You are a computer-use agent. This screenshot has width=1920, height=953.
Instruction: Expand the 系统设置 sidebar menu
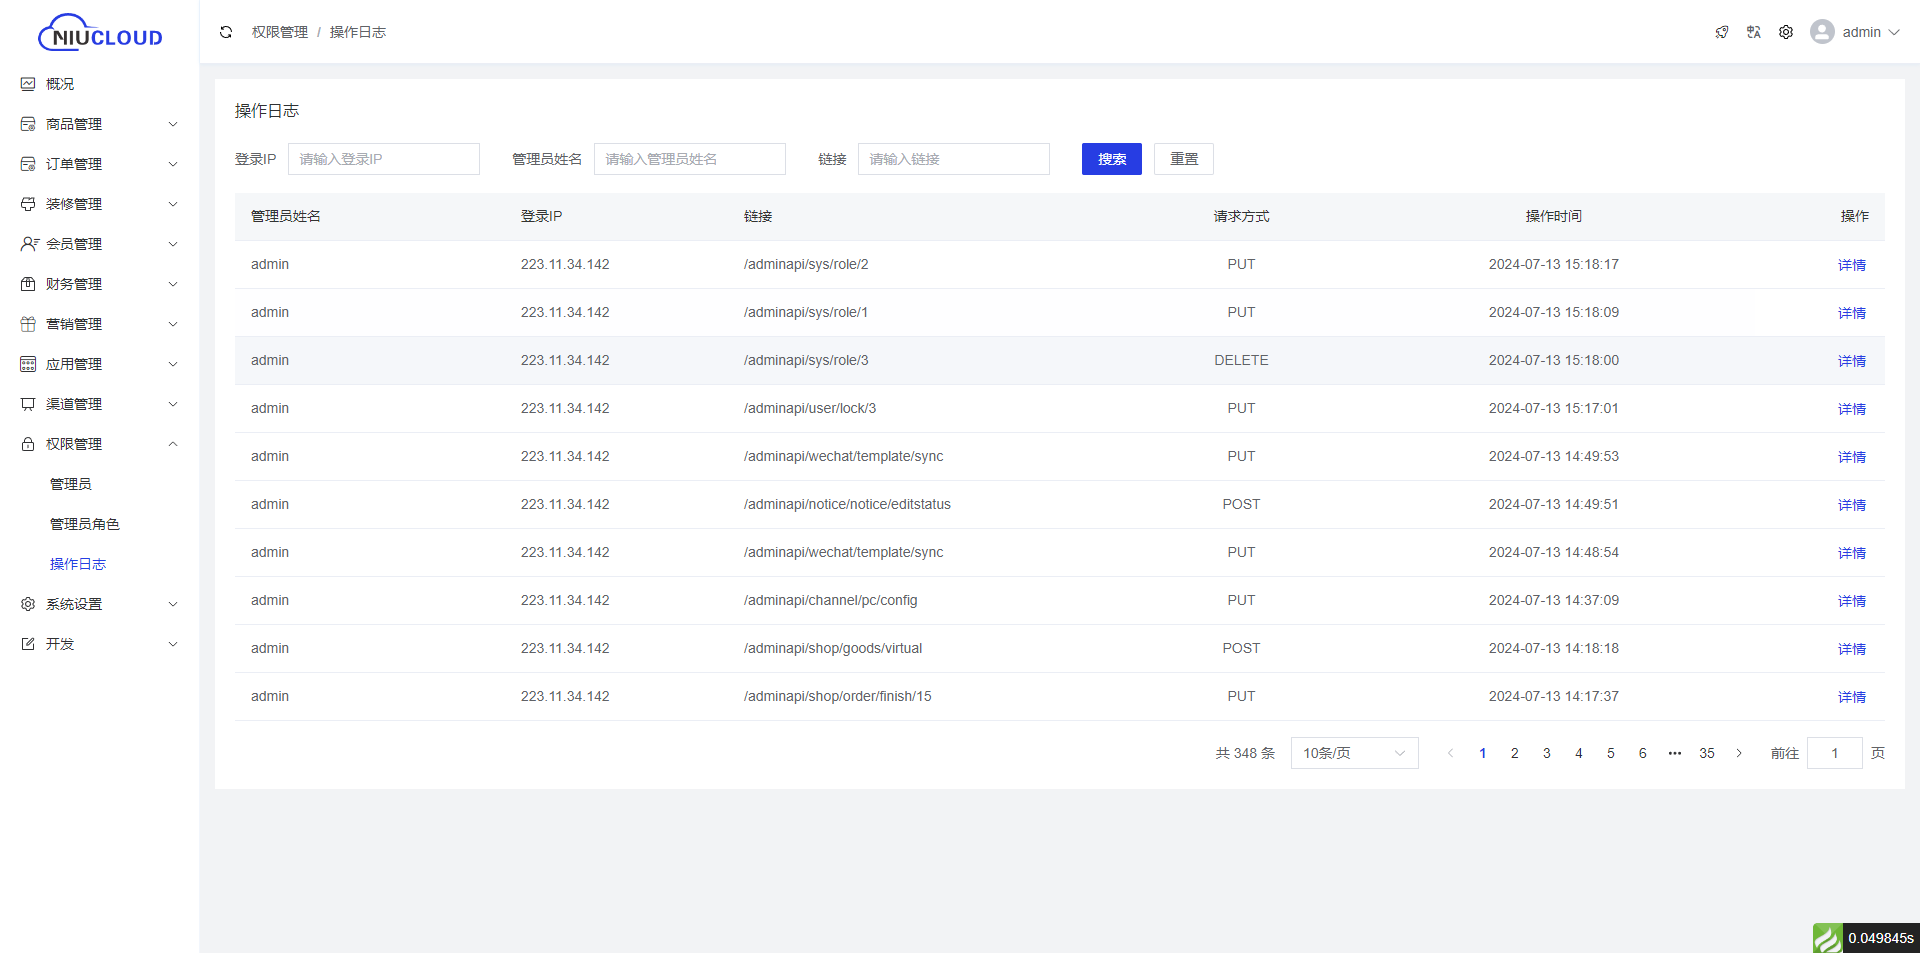[x=100, y=604]
